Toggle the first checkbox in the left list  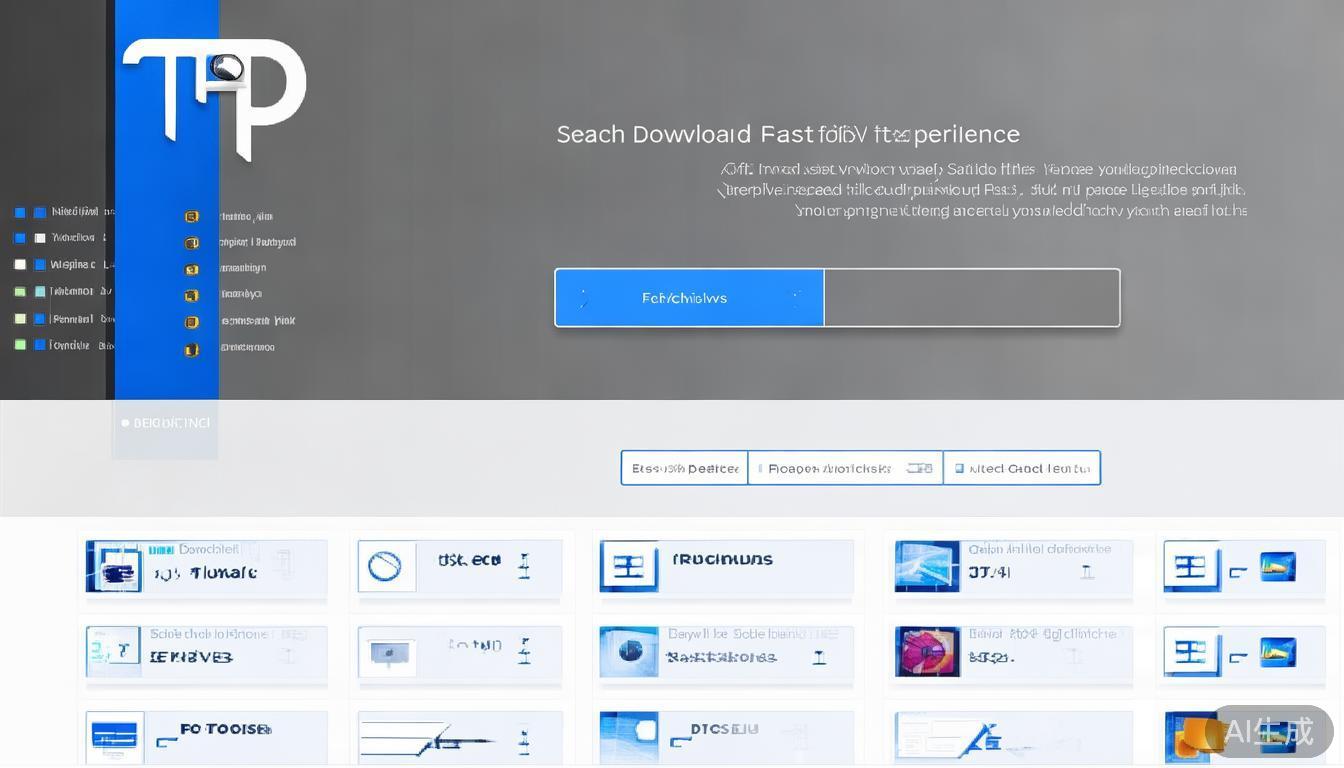[x=20, y=212]
